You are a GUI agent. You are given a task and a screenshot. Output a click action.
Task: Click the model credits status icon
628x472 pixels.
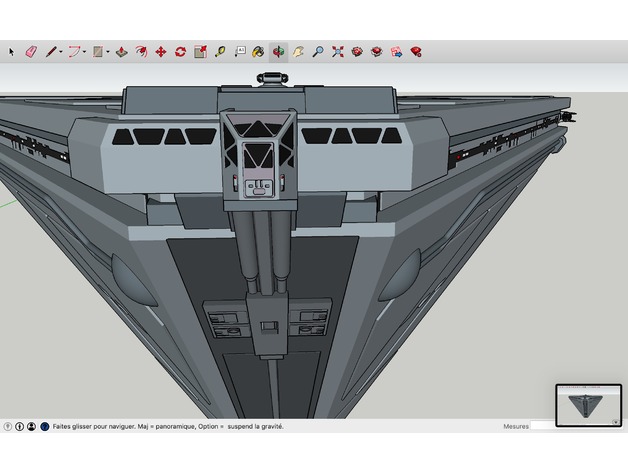pos(19,427)
